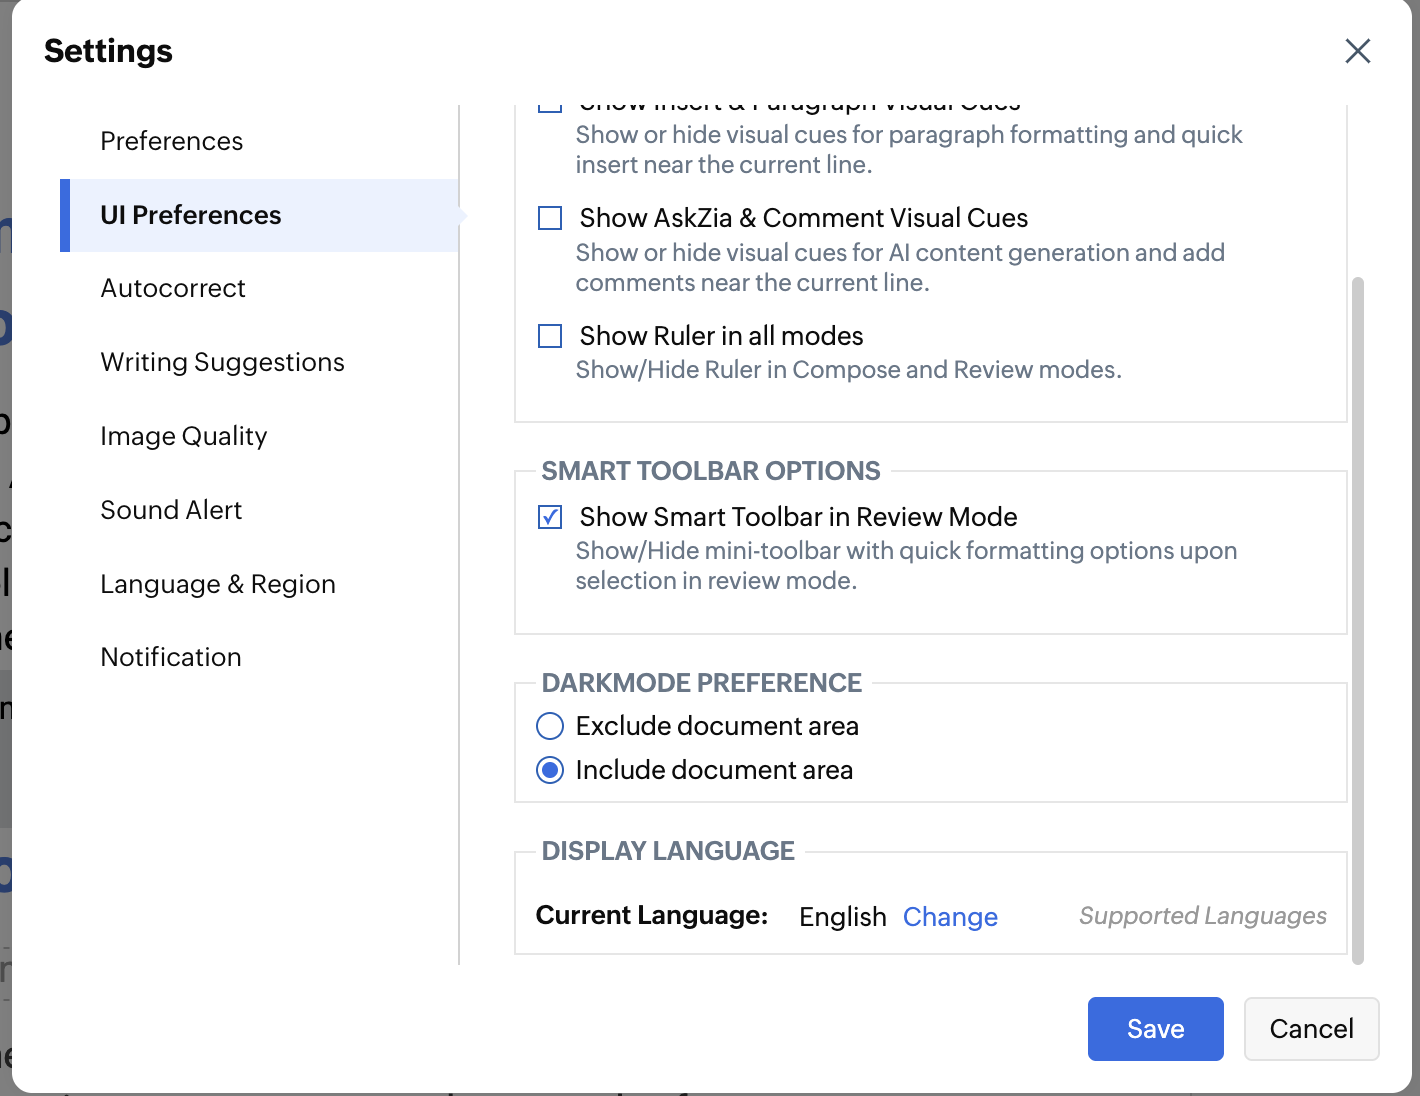
Task: Select UI Preferences in the sidebar
Action: click(x=191, y=215)
